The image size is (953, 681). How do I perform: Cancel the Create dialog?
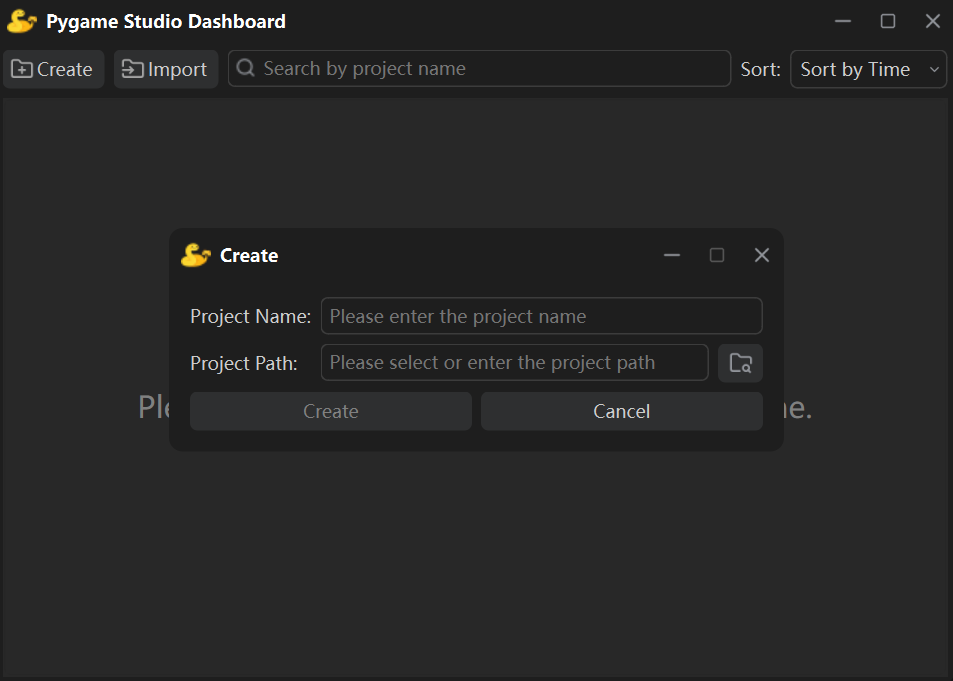coord(622,412)
